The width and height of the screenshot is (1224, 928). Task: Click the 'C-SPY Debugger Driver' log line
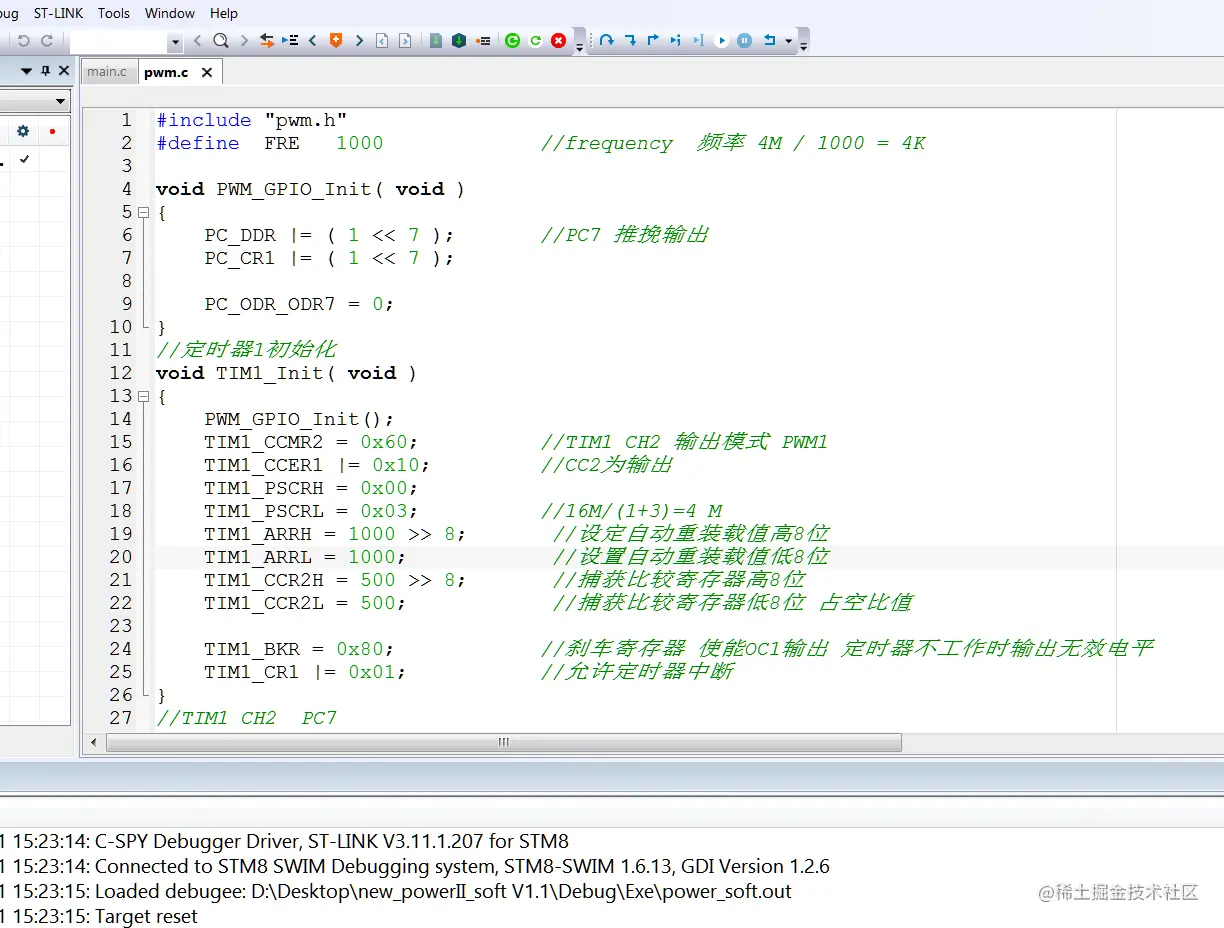coord(285,841)
